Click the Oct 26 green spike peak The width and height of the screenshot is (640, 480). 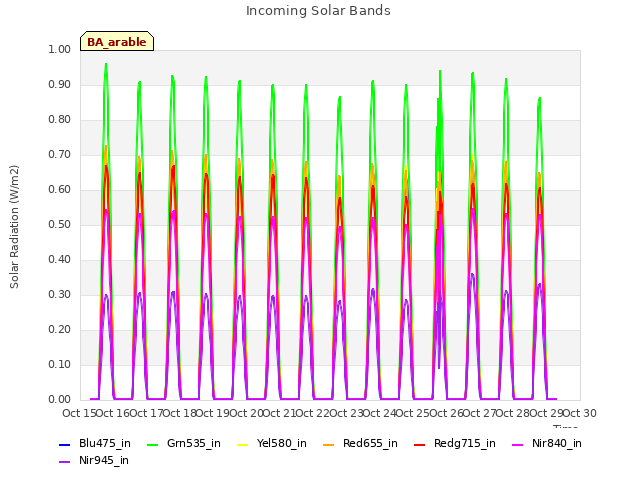click(440, 71)
